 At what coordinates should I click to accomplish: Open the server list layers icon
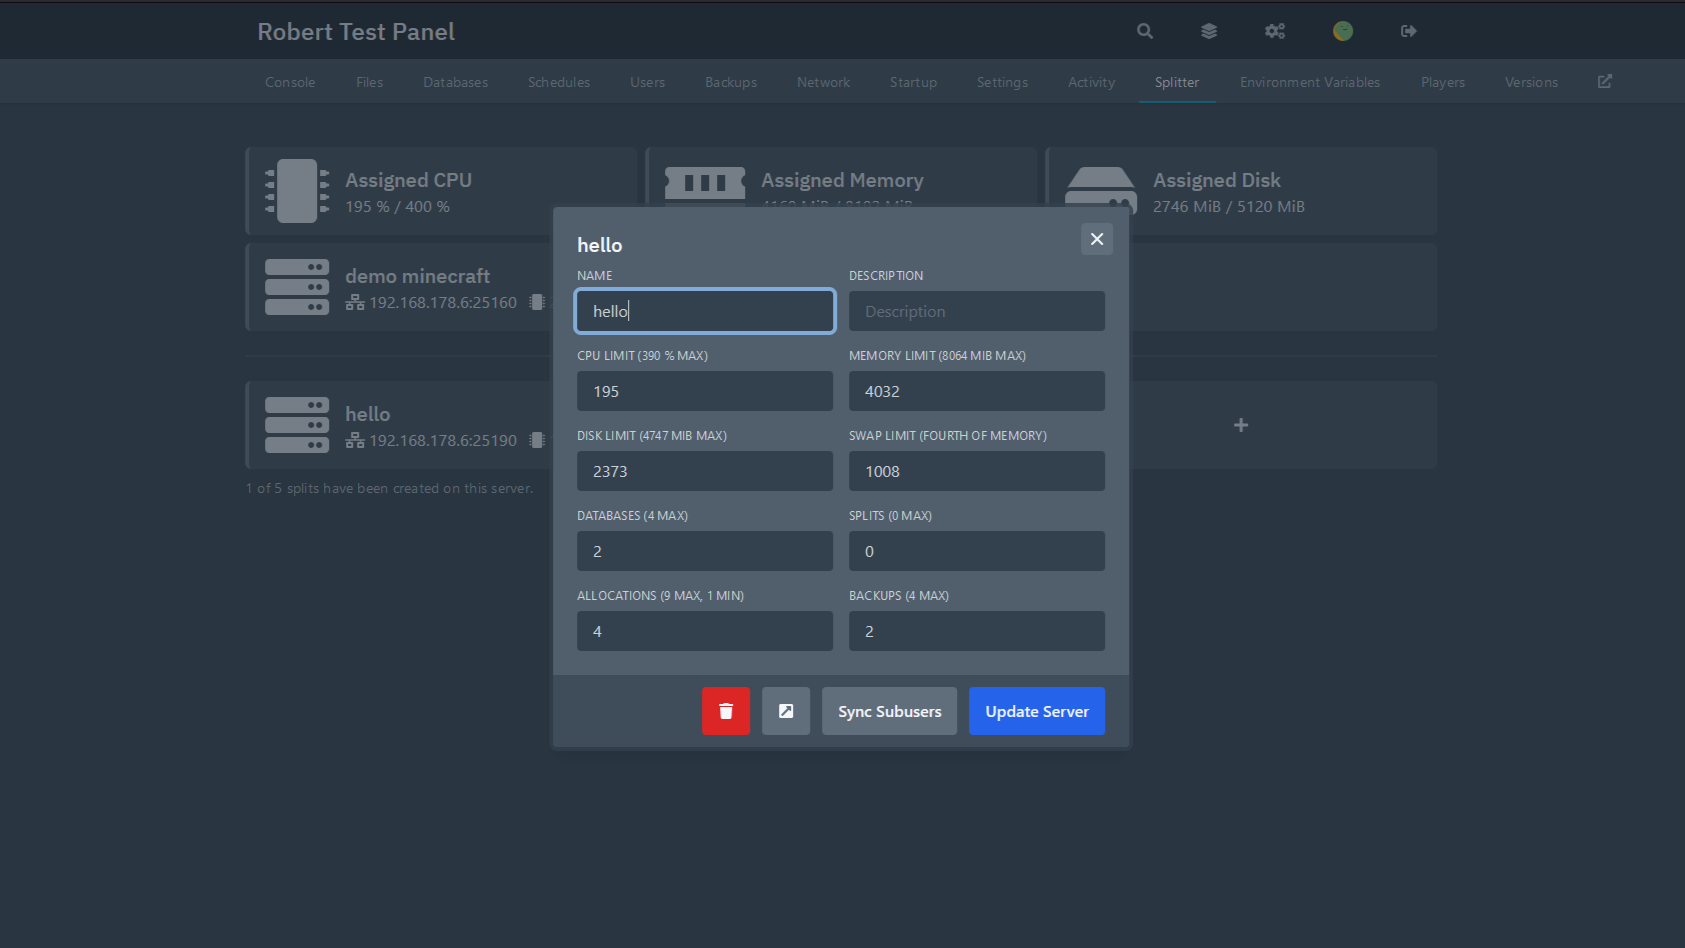[1209, 31]
